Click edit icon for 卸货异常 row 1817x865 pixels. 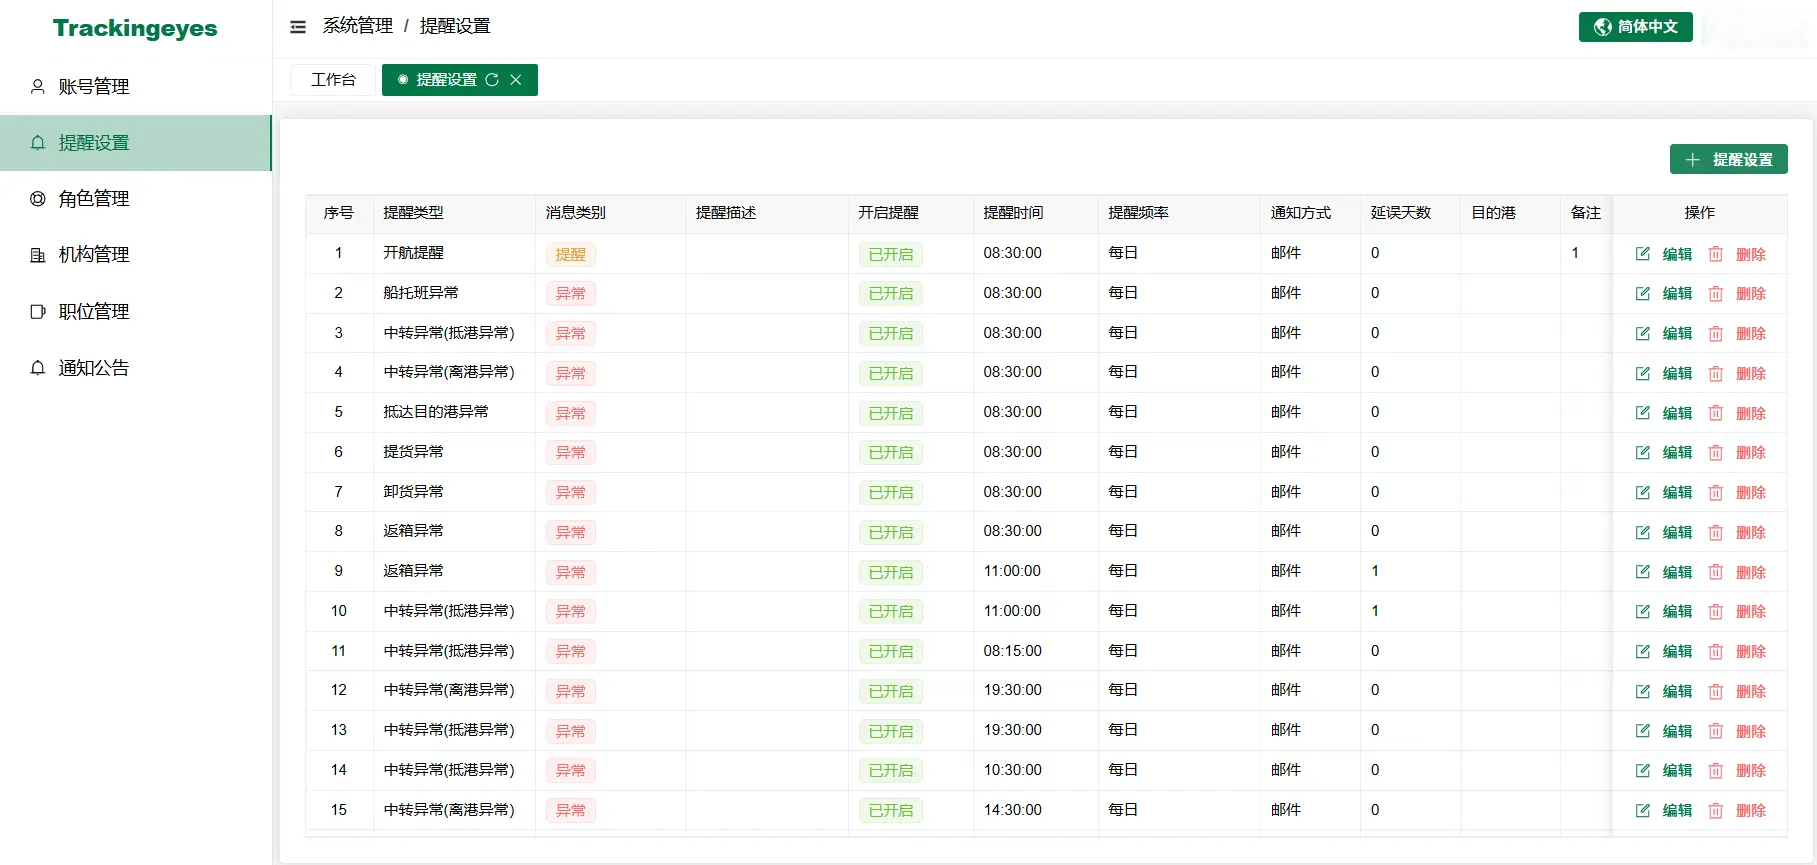point(1643,493)
